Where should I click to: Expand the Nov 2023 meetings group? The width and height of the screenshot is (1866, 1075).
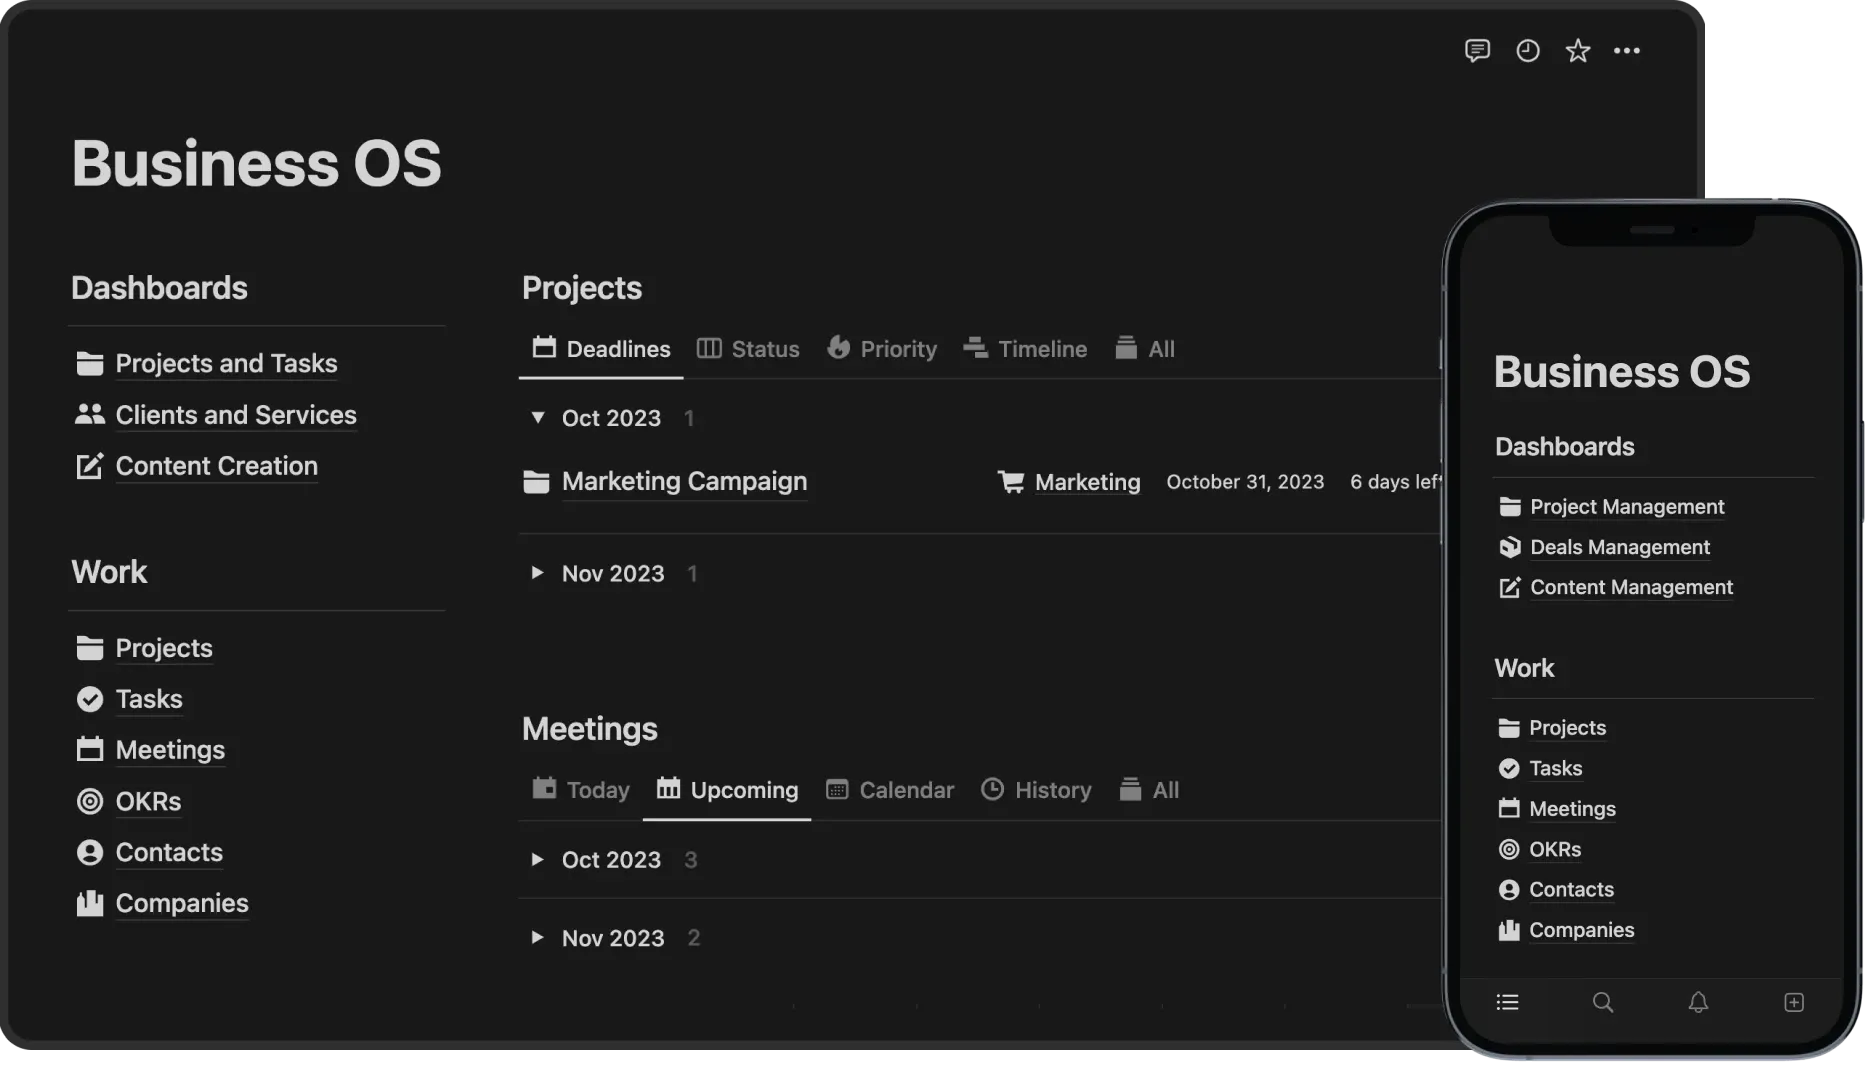pyautogui.click(x=538, y=937)
